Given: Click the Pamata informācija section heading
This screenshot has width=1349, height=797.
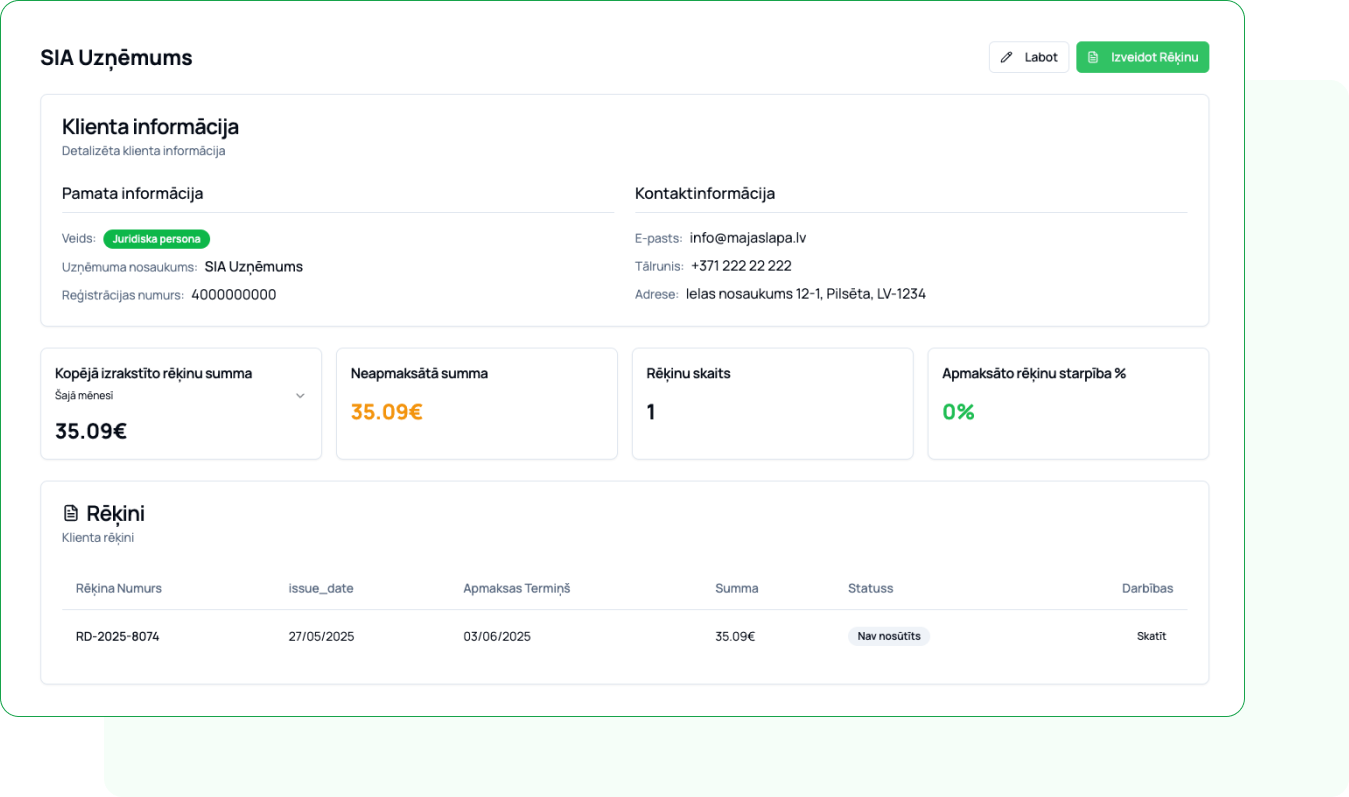Looking at the screenshot, I should 133,193.
